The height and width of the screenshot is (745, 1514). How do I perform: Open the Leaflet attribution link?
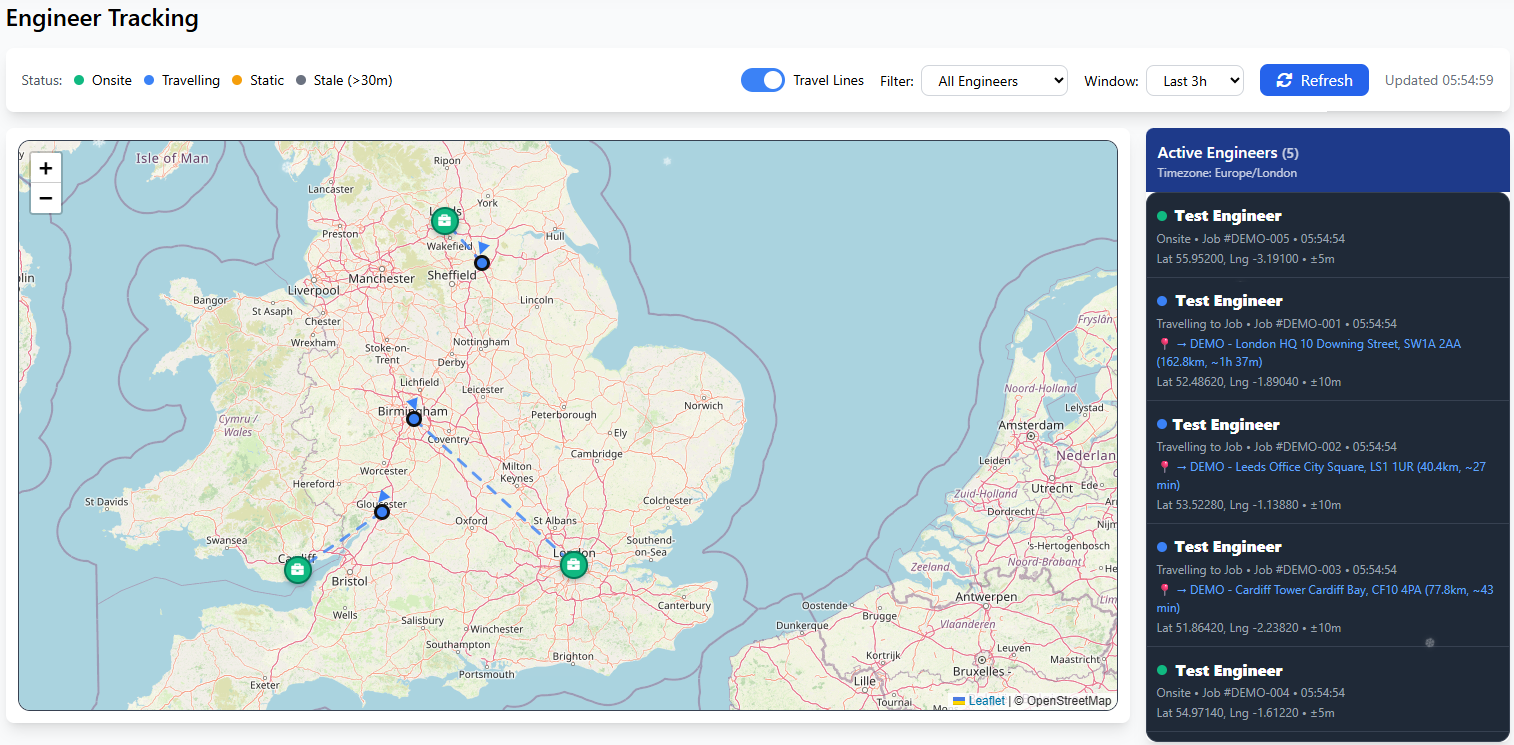(979, 701)
